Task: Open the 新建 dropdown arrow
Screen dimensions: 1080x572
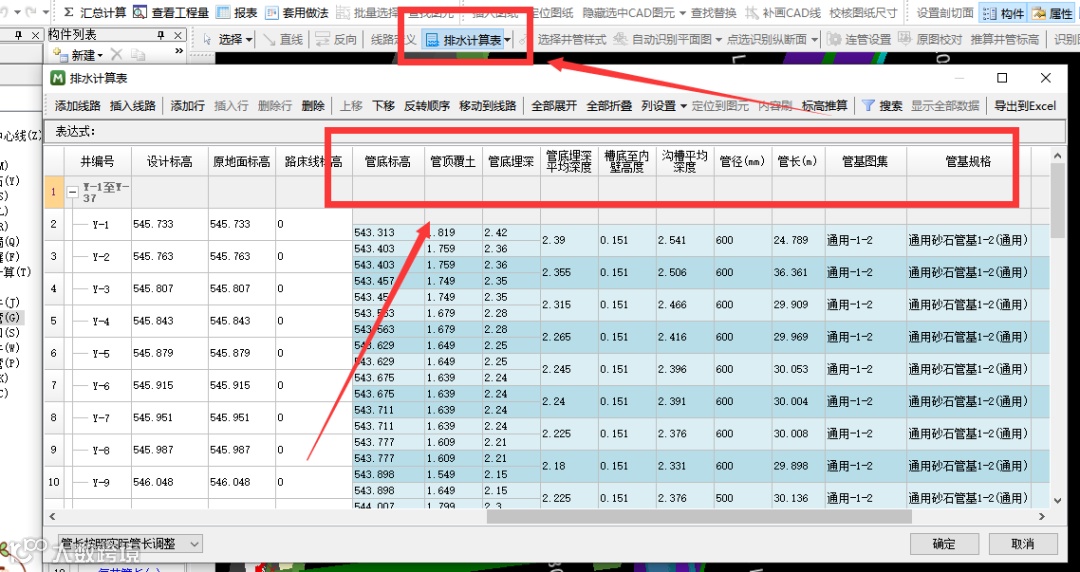Action: tap(101, 55)
